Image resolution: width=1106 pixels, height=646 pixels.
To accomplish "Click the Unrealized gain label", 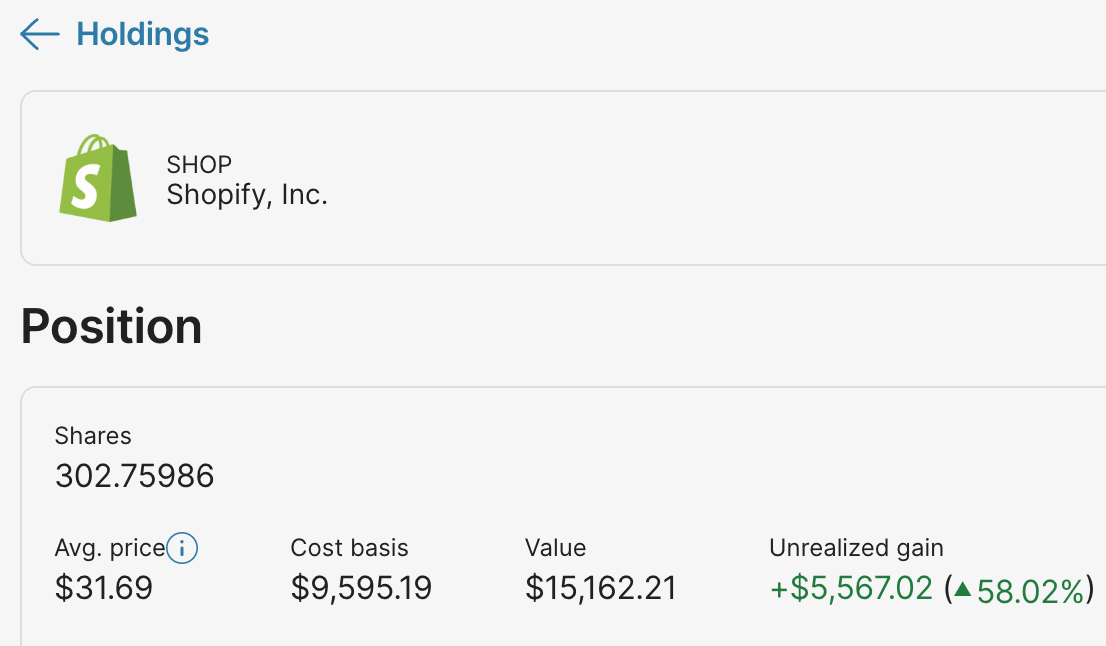I will point(856,548).
